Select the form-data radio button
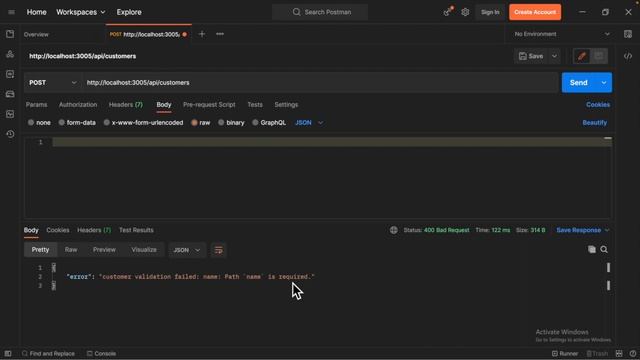640x360 pixels. click(x=62, y=122)
